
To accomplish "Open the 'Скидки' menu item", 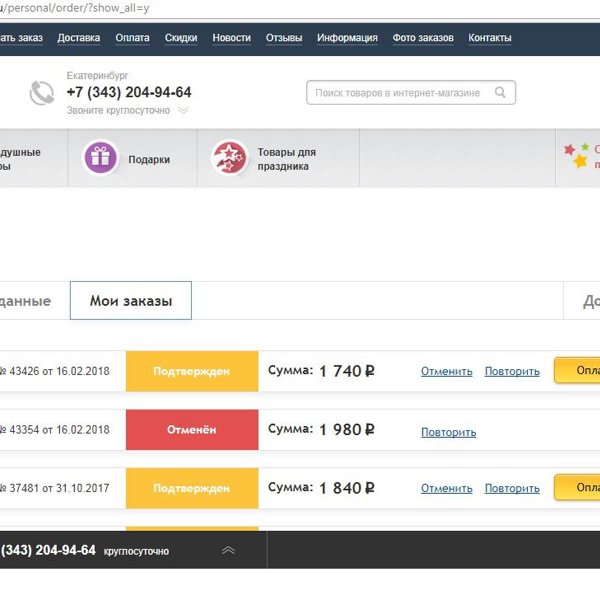I will [181, 38].
